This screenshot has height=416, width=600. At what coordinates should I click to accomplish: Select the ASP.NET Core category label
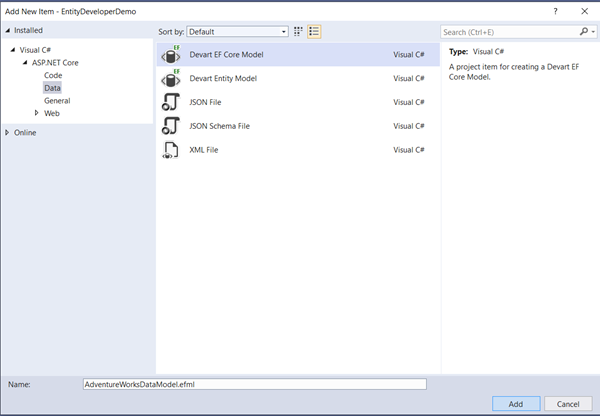tap(55, 63)
